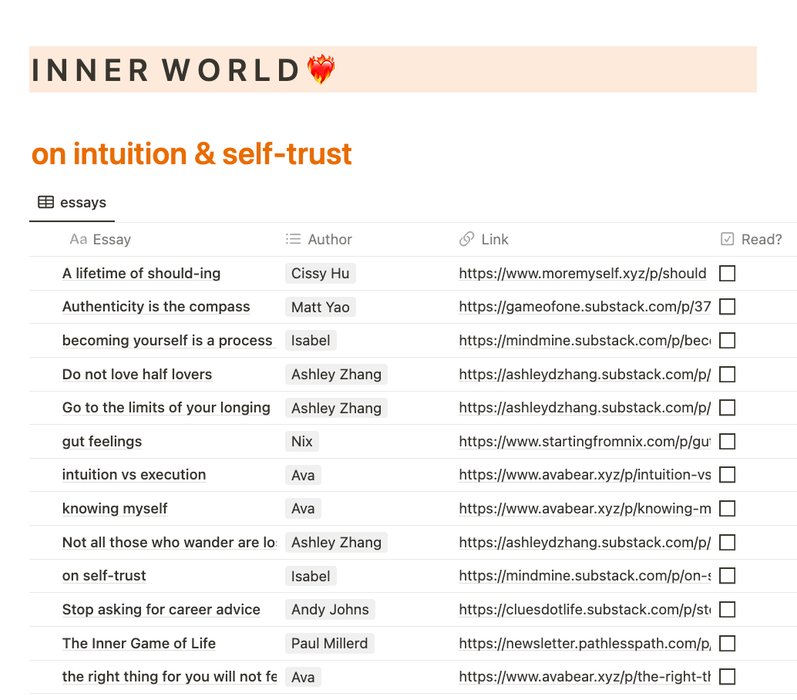Screen dimensions: 797x700
Task: Mark The Inner Game of Life as read
Action: pyautogui.click(x=727, y=643)
